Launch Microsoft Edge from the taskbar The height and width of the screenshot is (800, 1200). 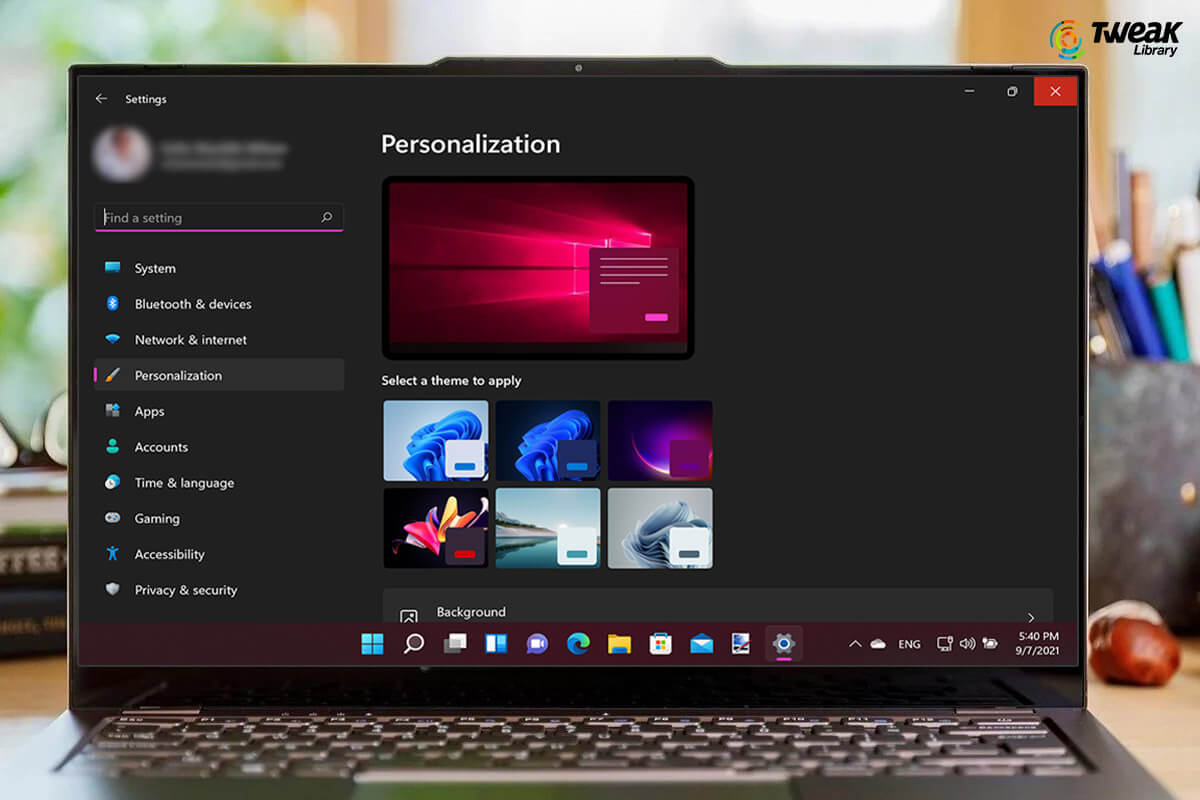coord(578,644)
